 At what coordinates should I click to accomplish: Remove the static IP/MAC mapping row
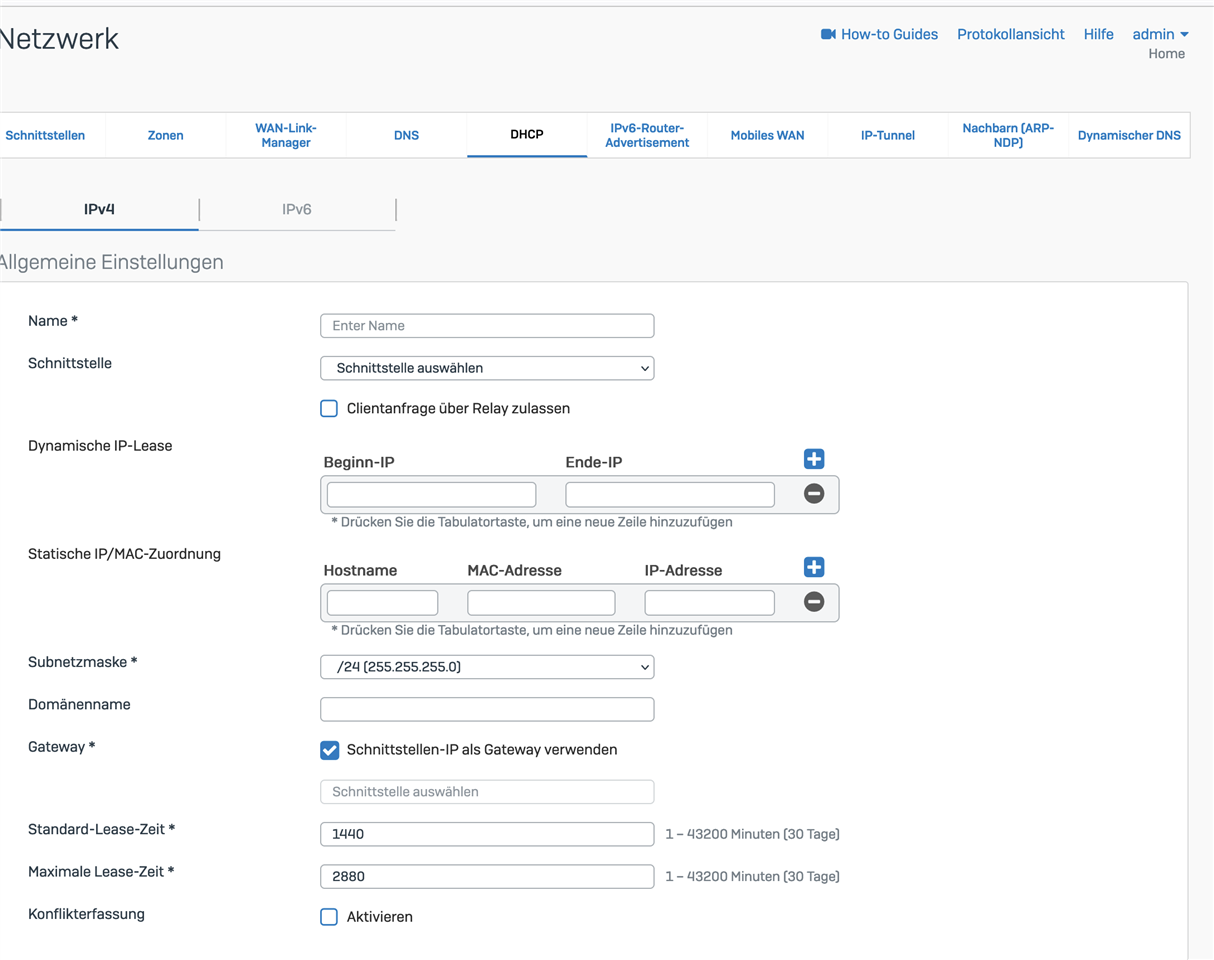(814, 602)
